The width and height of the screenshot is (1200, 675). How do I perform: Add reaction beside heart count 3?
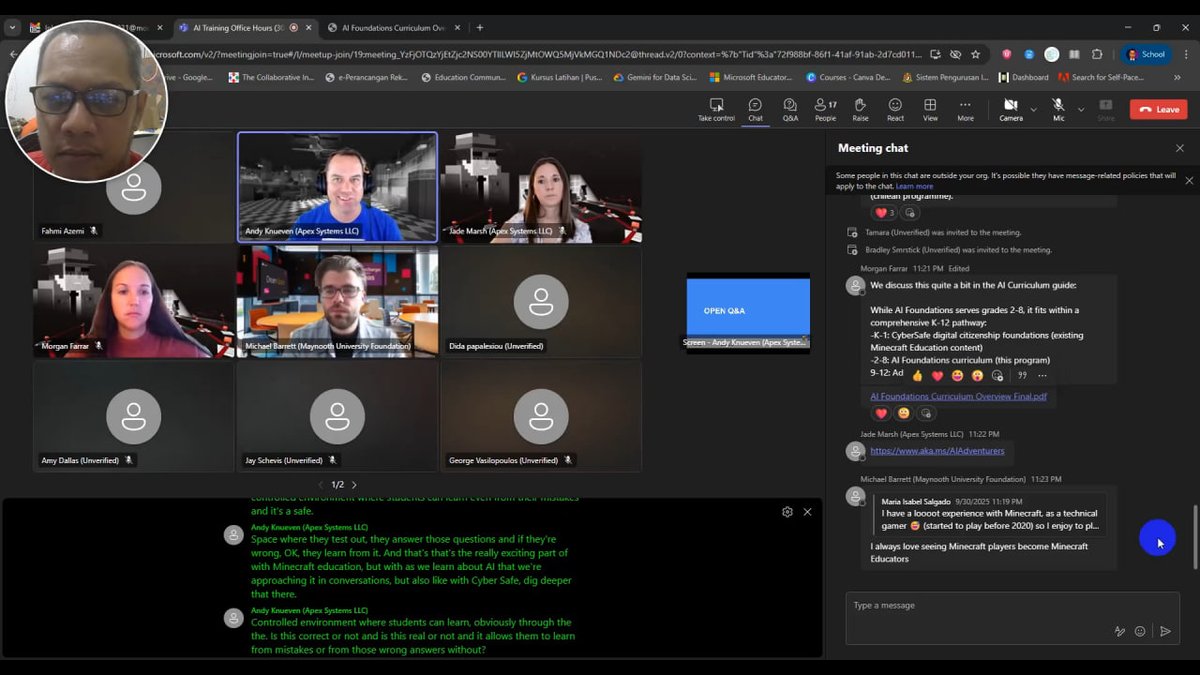(x=910, y=213)
